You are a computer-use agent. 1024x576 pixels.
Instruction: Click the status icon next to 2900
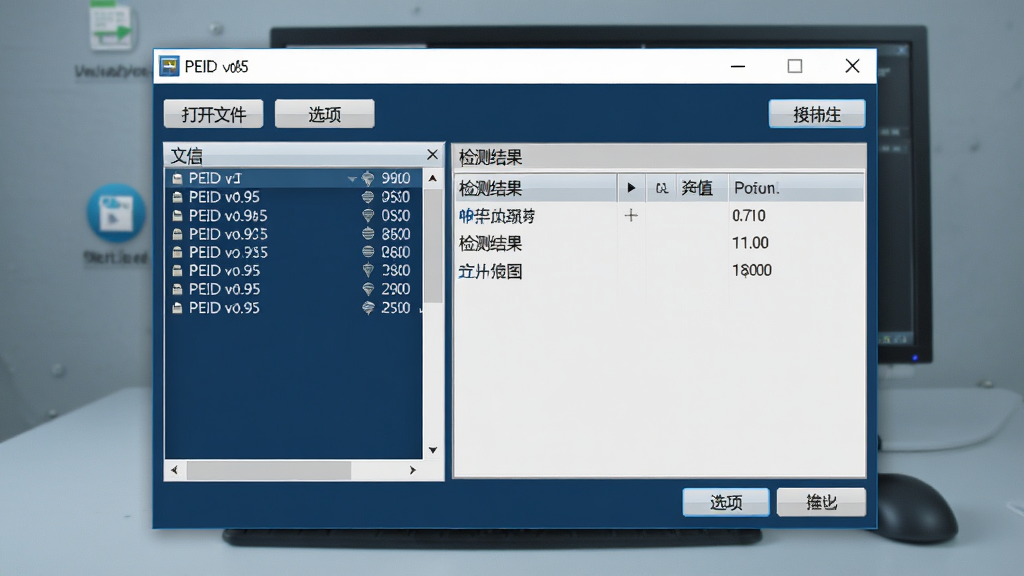pos(368,289)
